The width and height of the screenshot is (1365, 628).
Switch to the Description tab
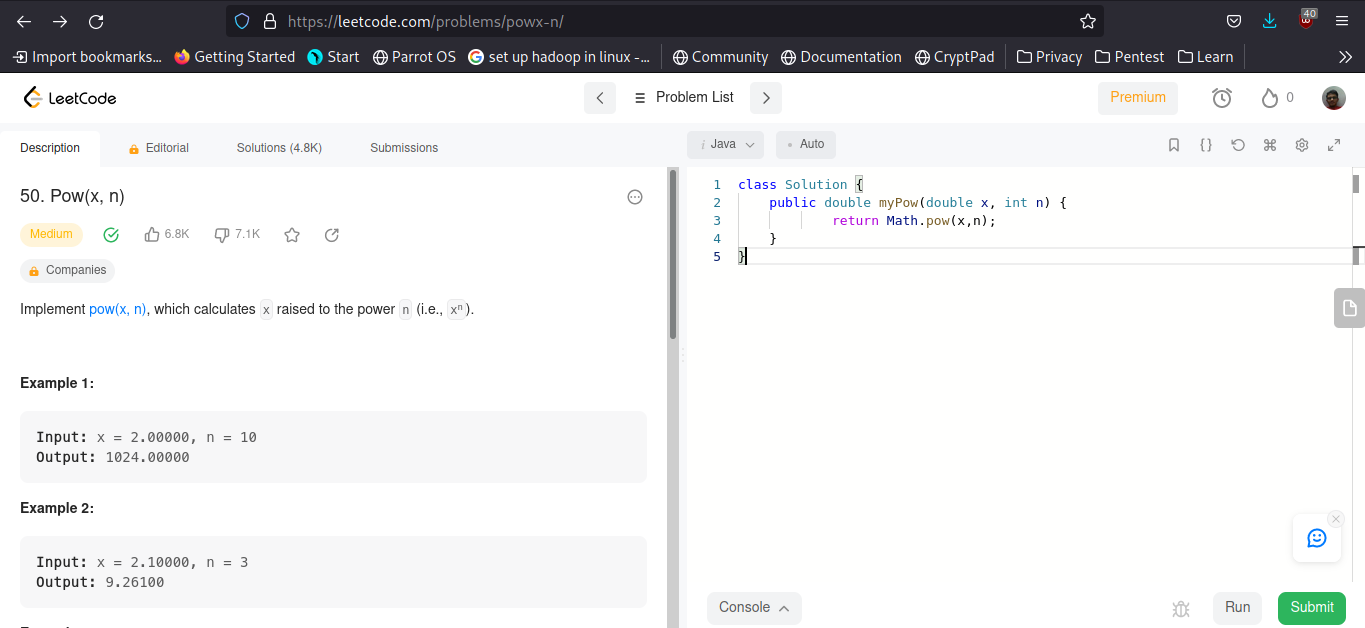[x=50, y=148]
